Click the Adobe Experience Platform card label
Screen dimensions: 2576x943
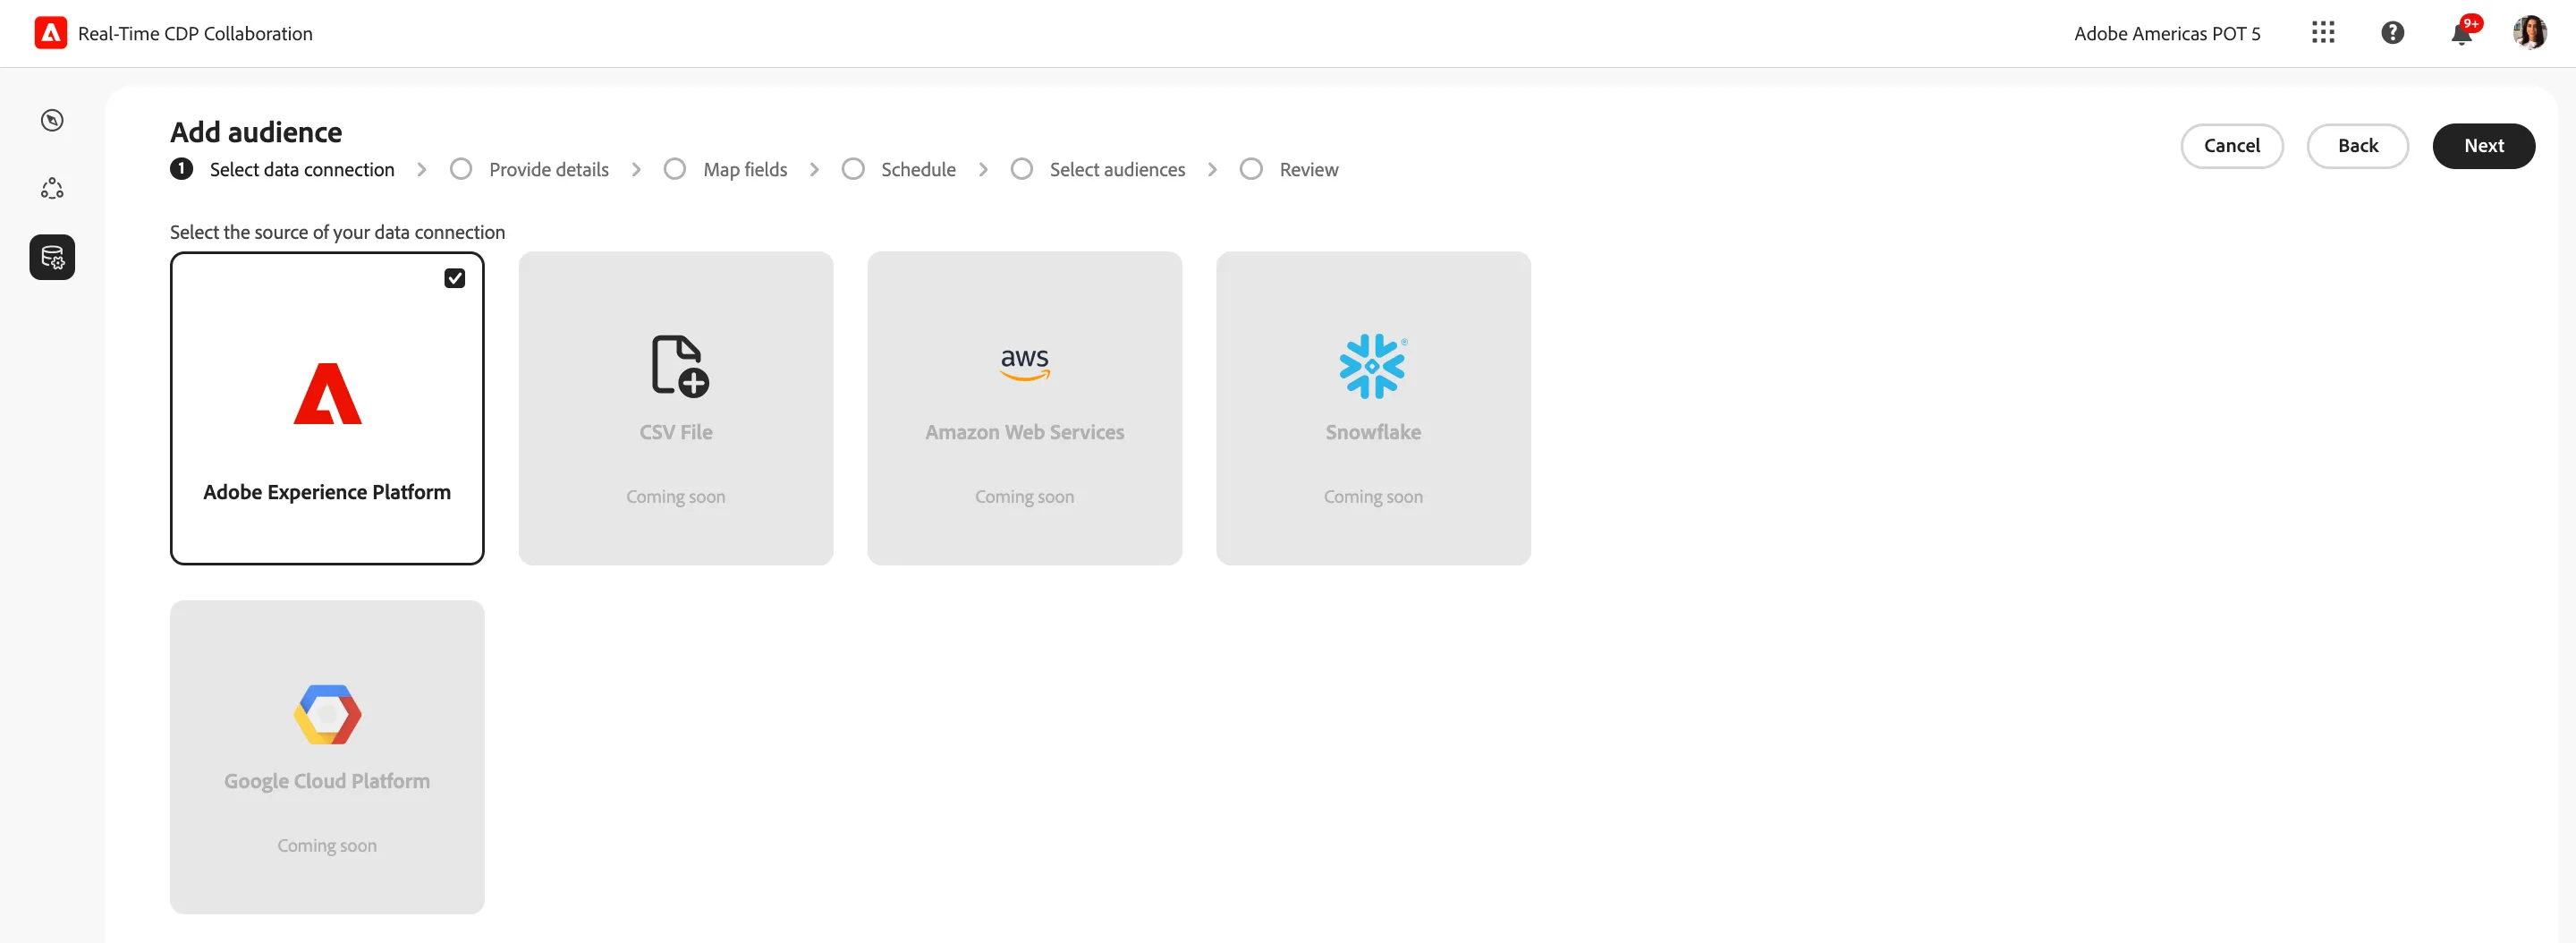coord(327,492)
